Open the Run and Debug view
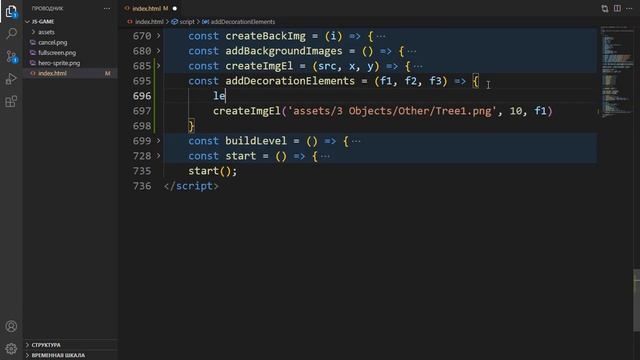This screenshot has height=360, width=640. coord(11,78)
